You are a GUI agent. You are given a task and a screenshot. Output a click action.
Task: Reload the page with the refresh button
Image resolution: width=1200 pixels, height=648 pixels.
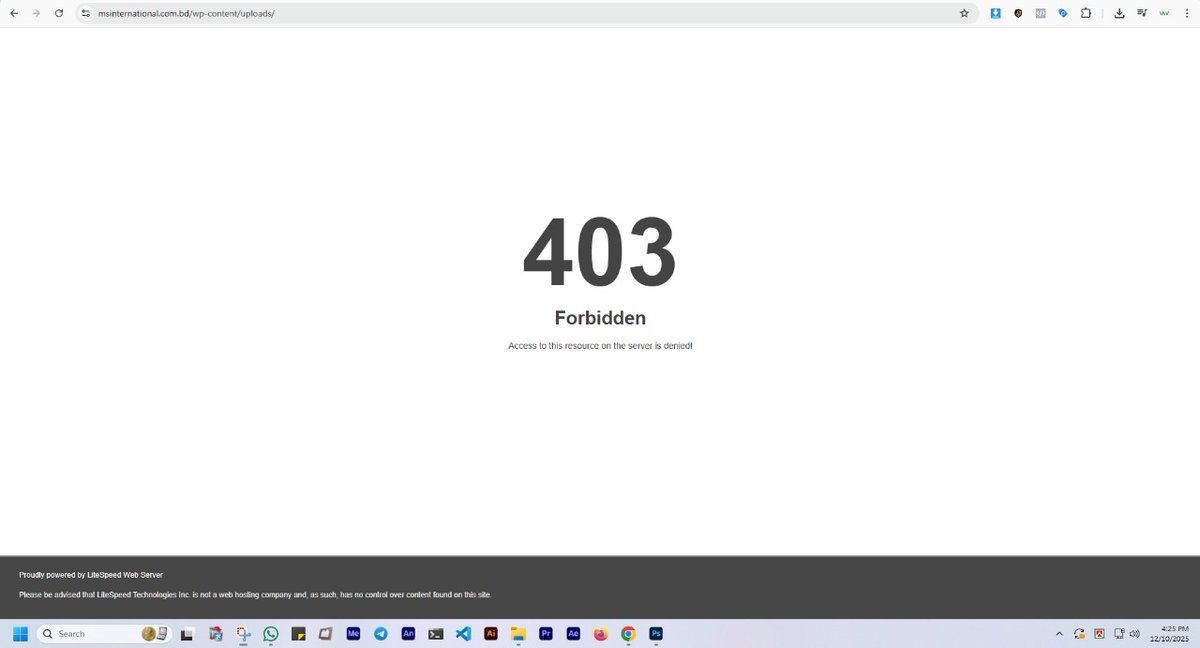(58, 13)
